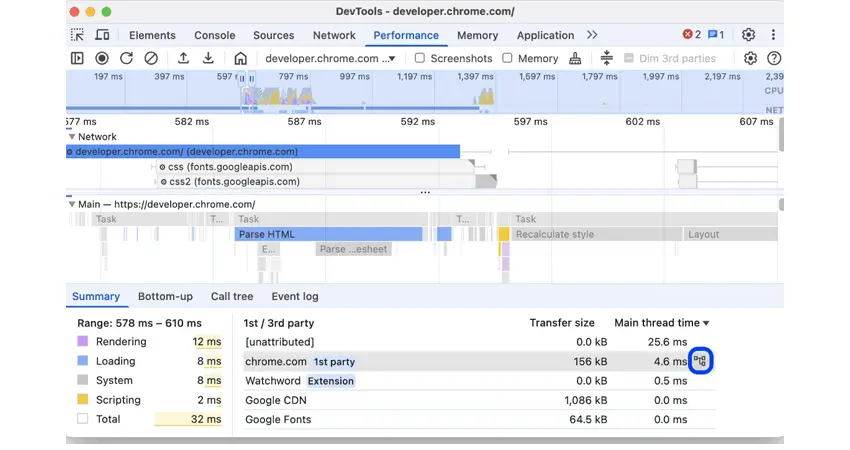Image resolution: width=850 pixels, height=450 pixels.
Task: Toggle the device toolbar icon
Action: (102, 35)
